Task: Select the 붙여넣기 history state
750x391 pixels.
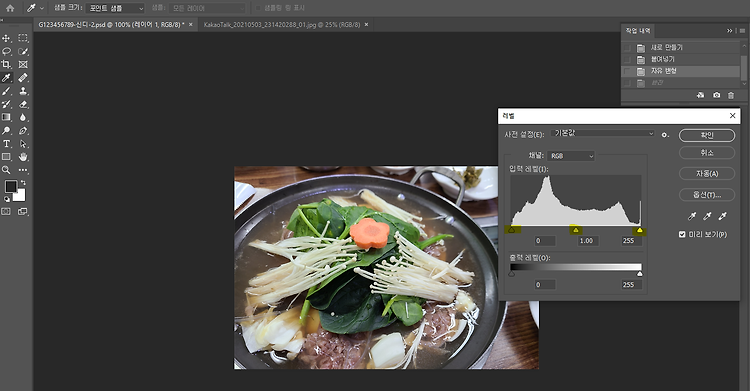Action: click(x=681, y=59)
